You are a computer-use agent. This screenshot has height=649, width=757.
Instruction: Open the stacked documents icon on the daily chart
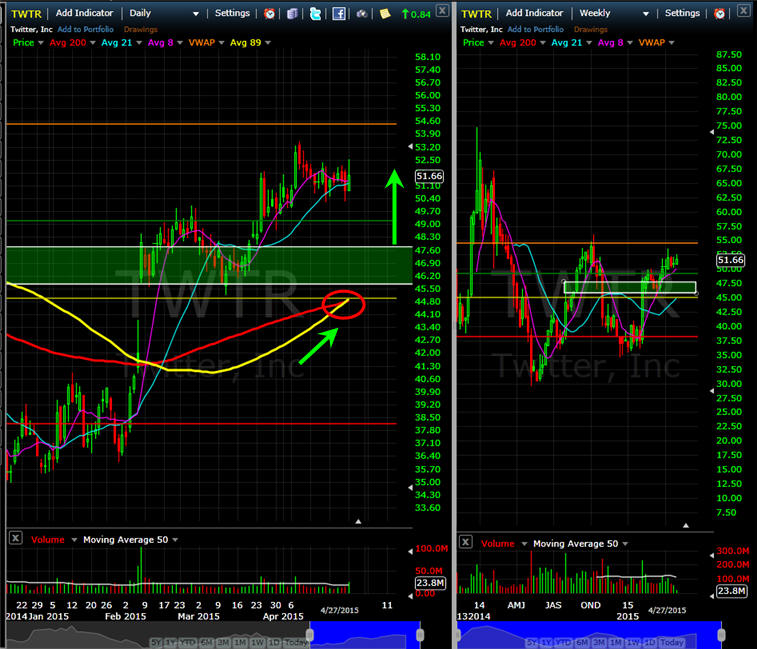click(292, 14)
